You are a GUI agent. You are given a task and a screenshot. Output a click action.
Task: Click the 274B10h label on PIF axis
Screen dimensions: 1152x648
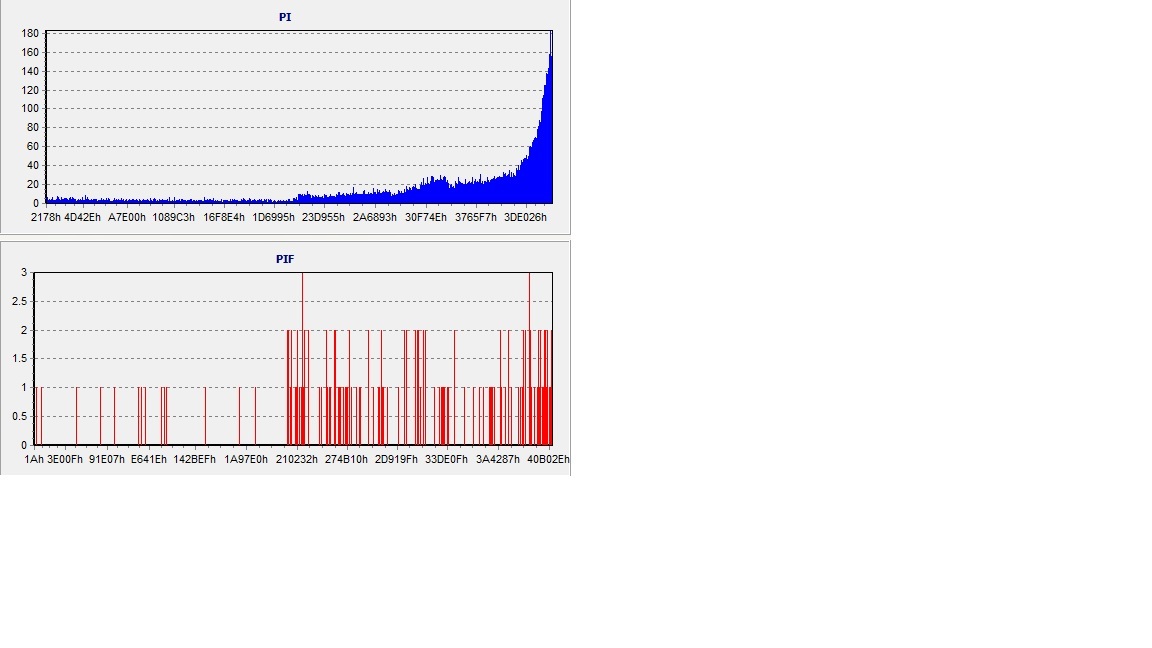346,459
